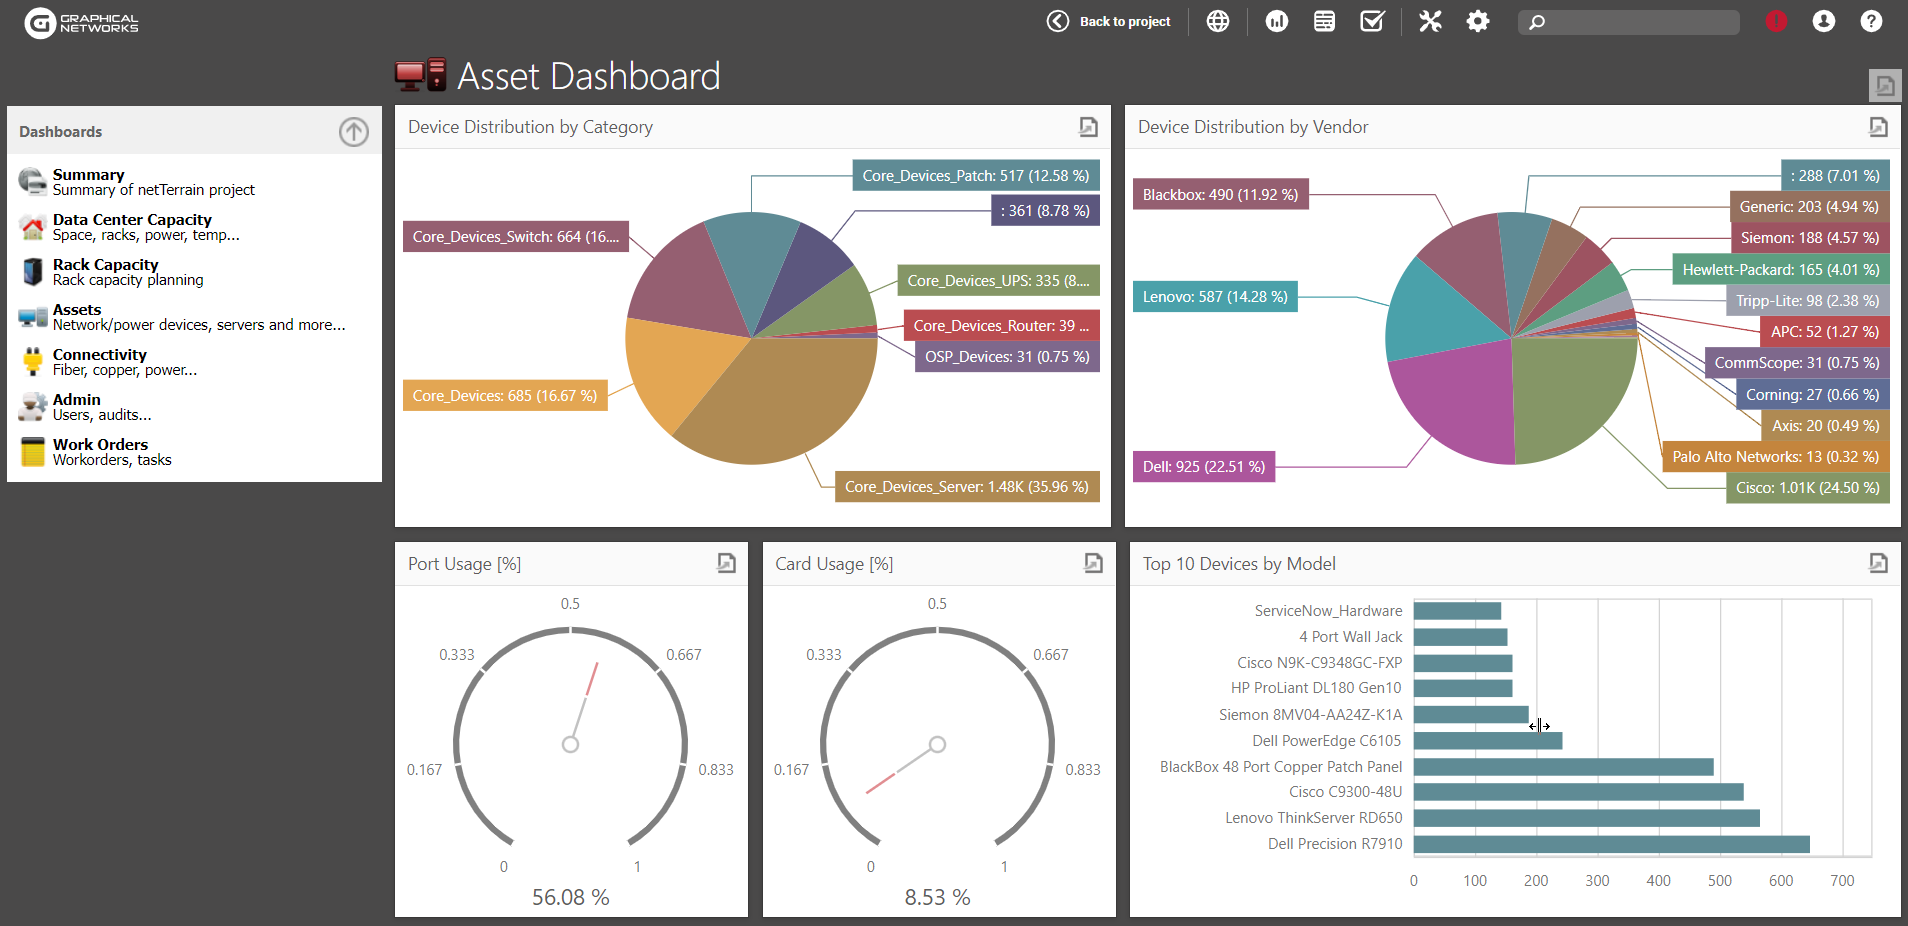
Task: Click the Core_Devices_Server pie chart label
Action: (x=966, y=487)
